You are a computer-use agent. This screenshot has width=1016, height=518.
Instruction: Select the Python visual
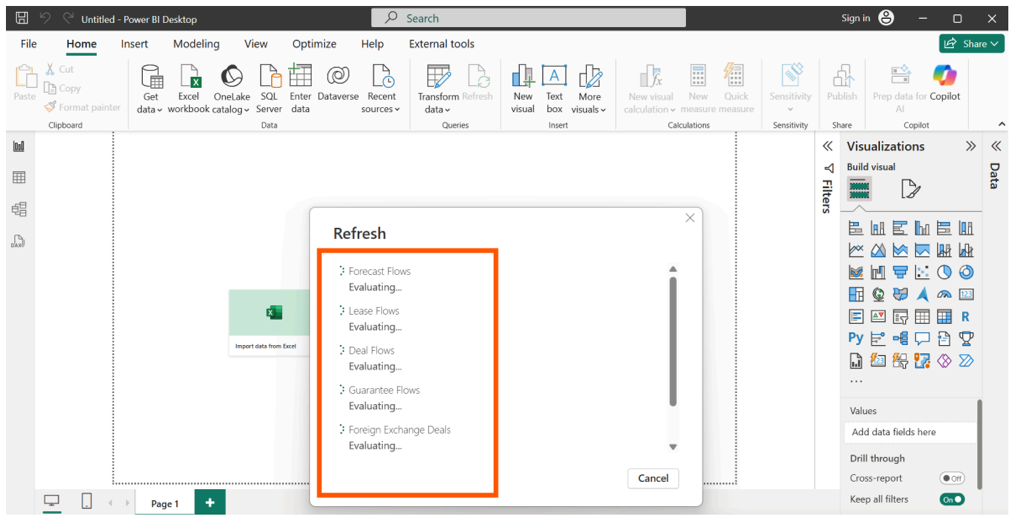(856, 338)
